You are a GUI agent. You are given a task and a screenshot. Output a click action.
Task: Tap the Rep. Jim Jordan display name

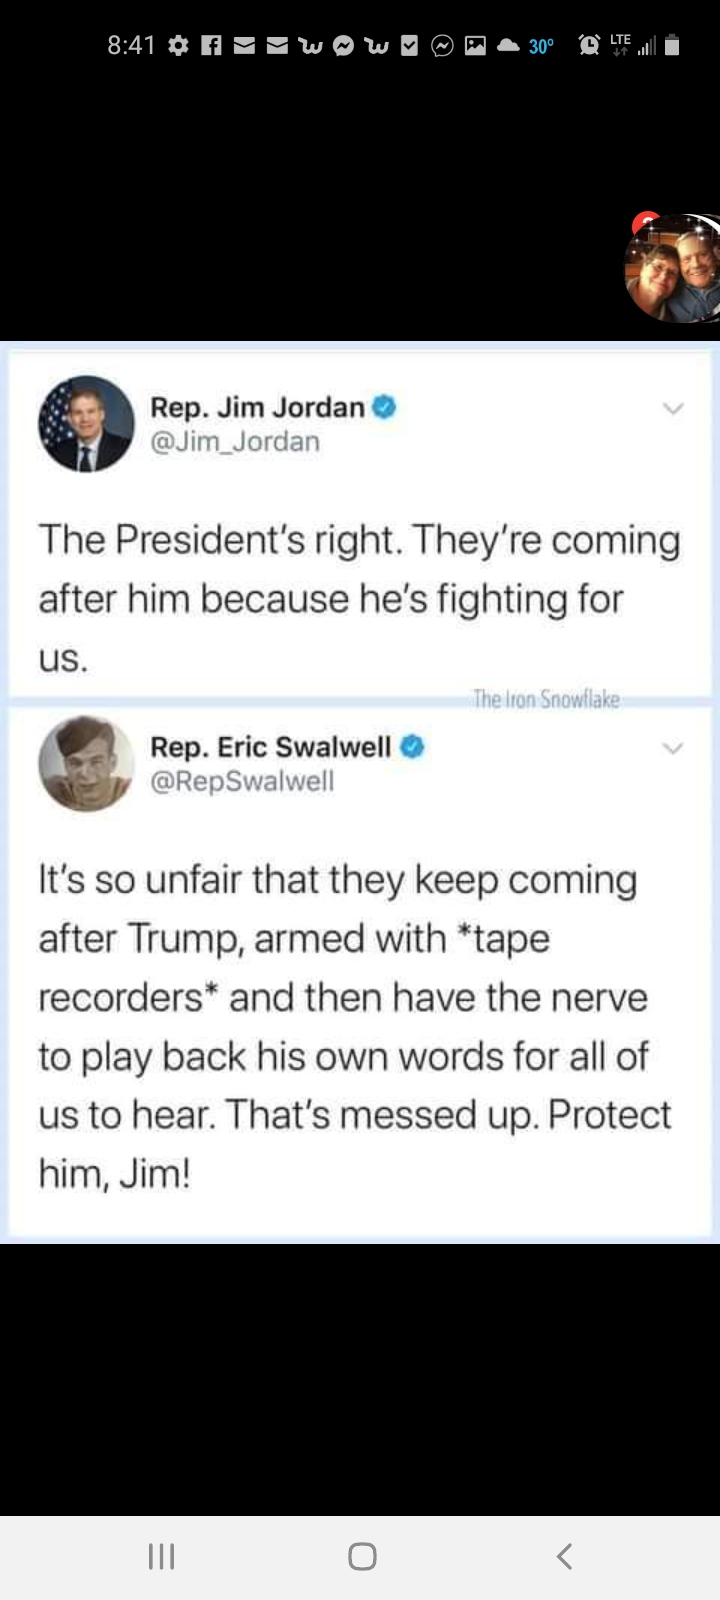257,407
